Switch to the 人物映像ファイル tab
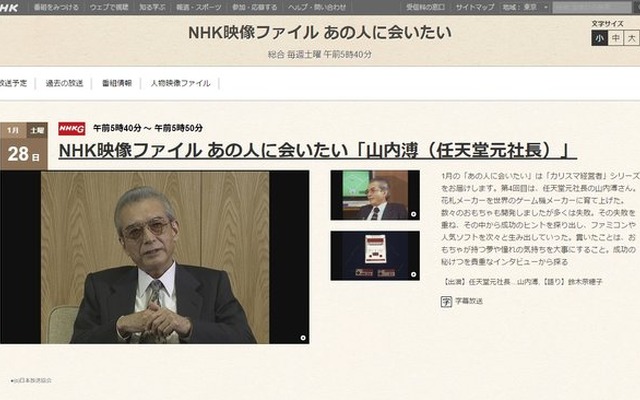This screenshot has width=640, height=400. pyautogui.click(x=180, y=83)
